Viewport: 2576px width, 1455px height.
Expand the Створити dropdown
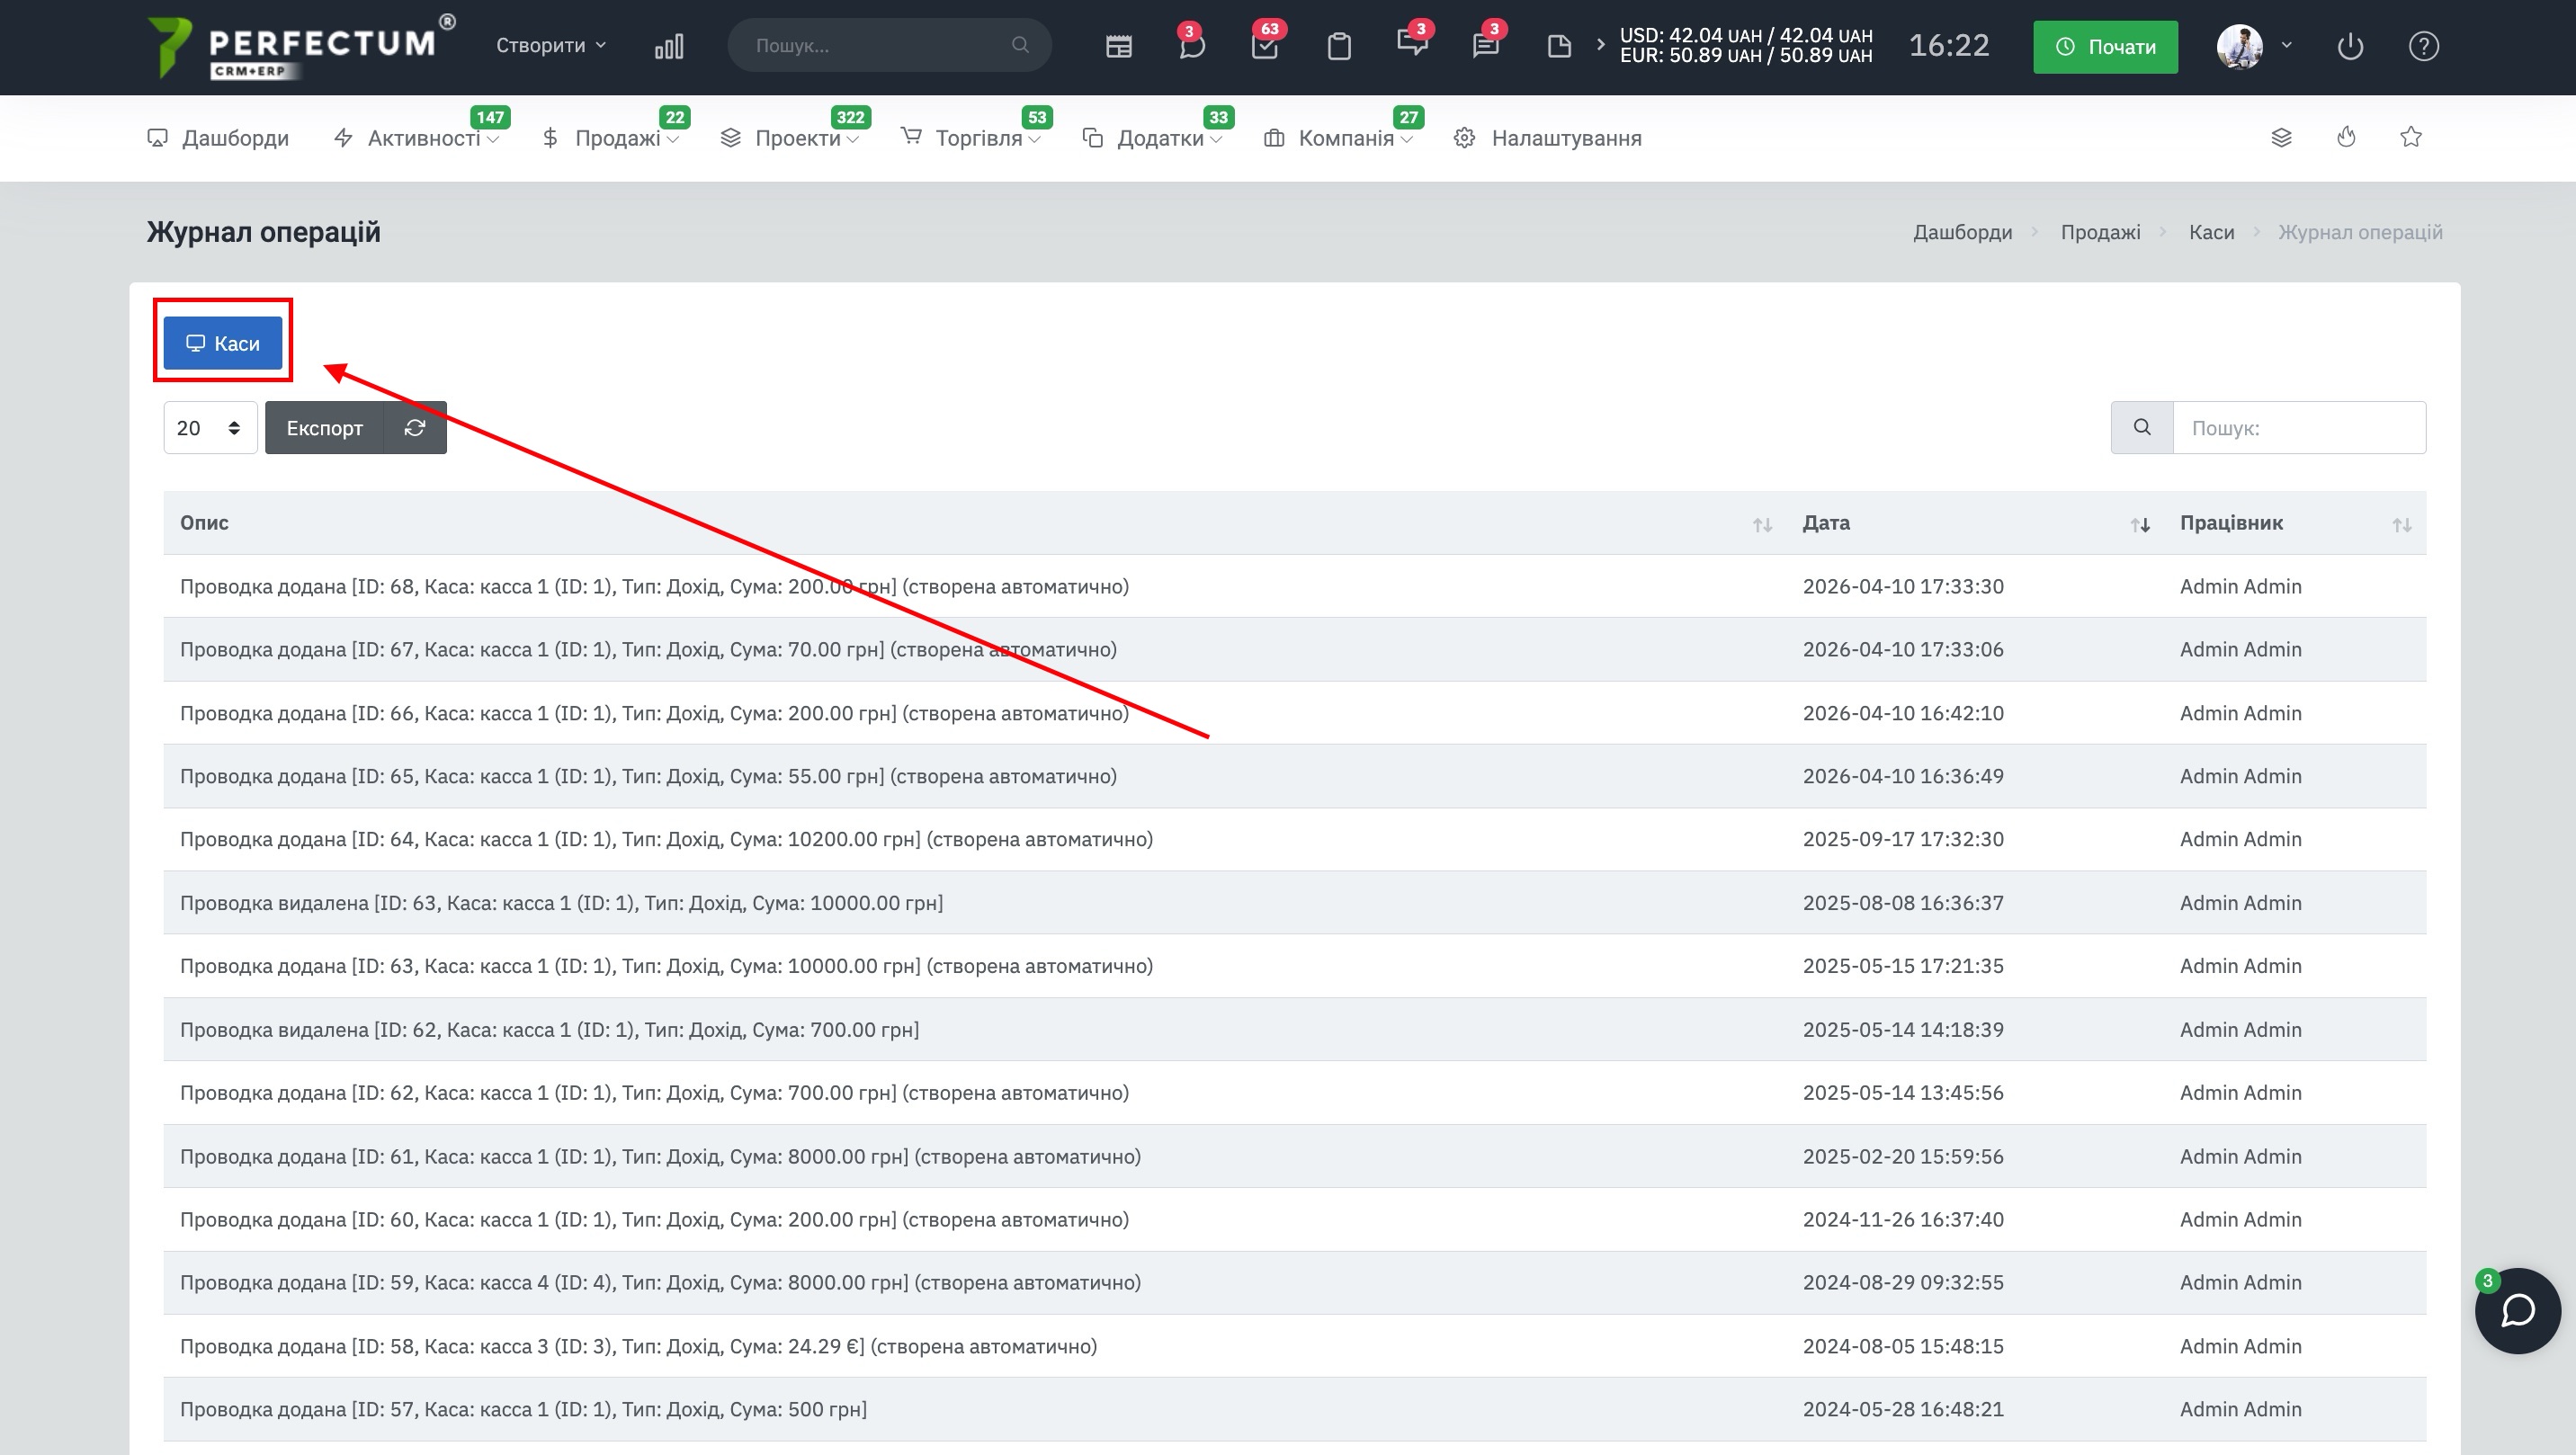click(551, 46)
